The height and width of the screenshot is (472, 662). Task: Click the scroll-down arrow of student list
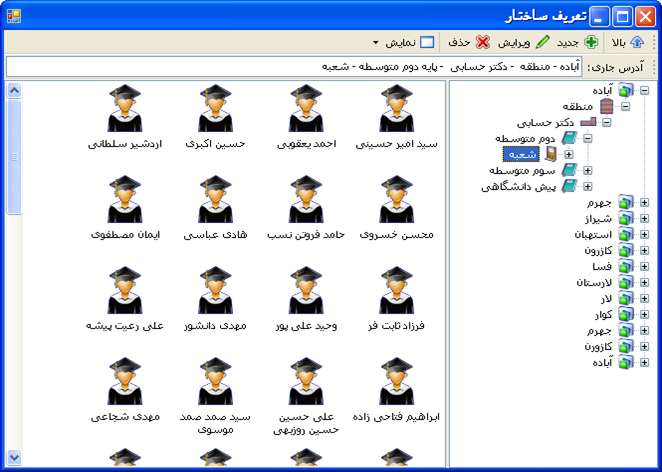(x=14, y=457)
